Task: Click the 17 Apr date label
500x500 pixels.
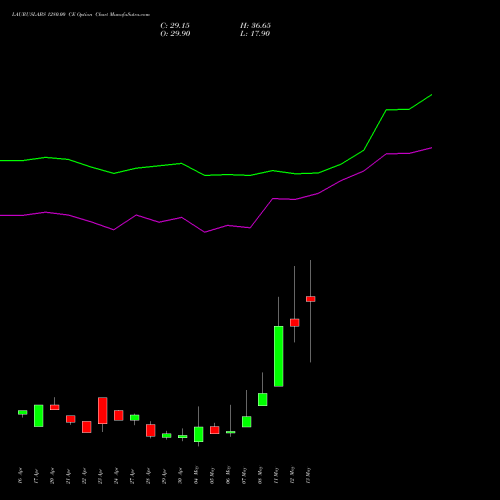Action: tap(36, 476)
